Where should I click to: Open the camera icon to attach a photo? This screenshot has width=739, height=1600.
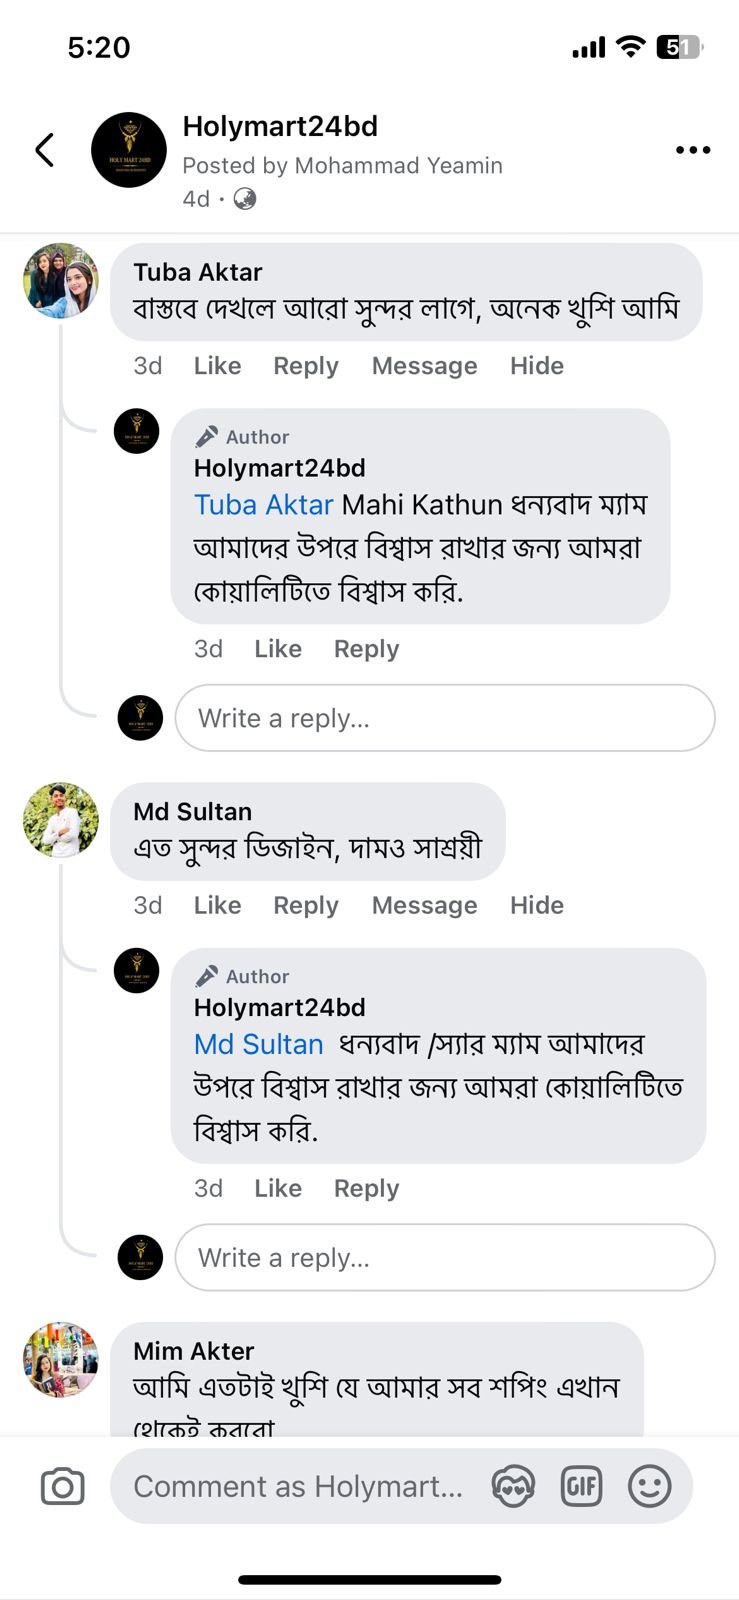[x=61, y=1486]
